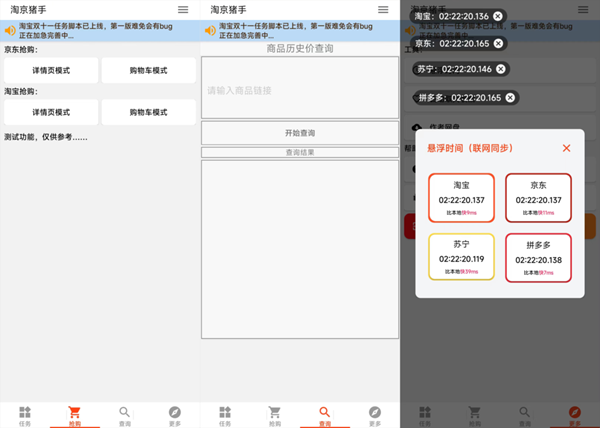Viewport: 600px width, 428px height.
Task: Tap 淘京猪手 title on the 抢购 screen
Action: click(28, 10)
